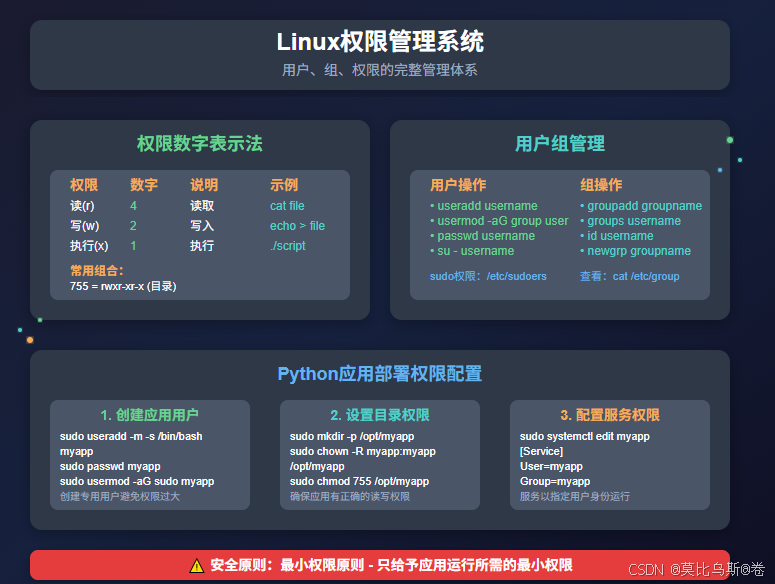Click the "用户操作" subheading

click(458, 185)
